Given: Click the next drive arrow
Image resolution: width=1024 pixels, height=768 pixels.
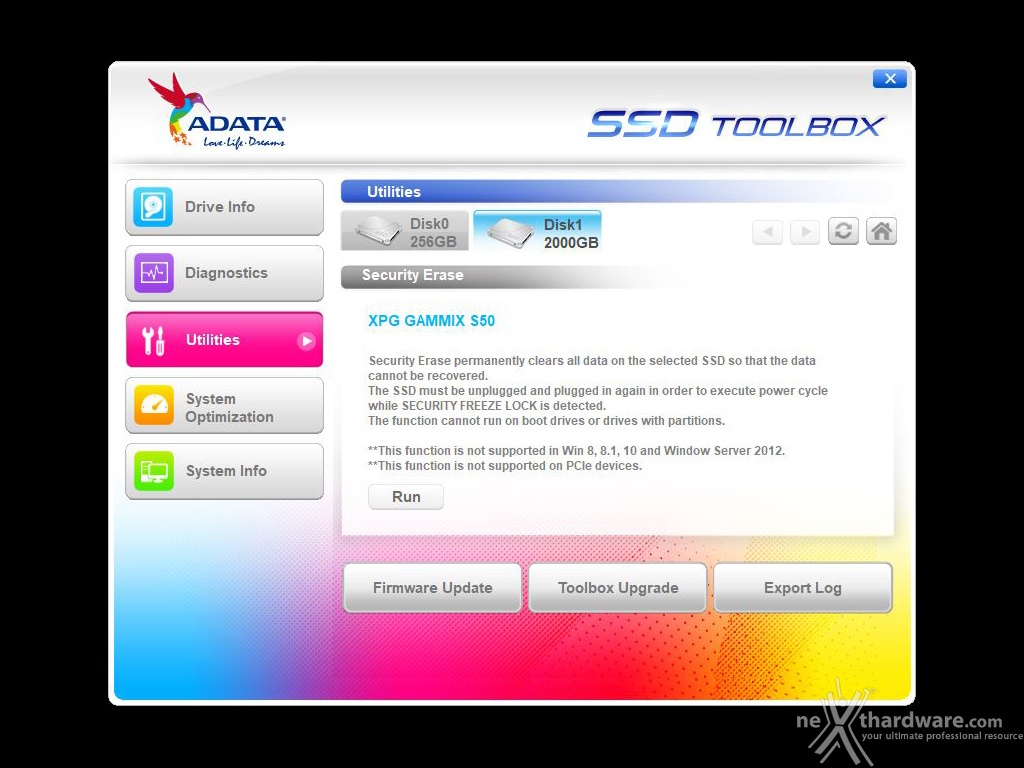Looking at the screenshot, I should point(805,231).
